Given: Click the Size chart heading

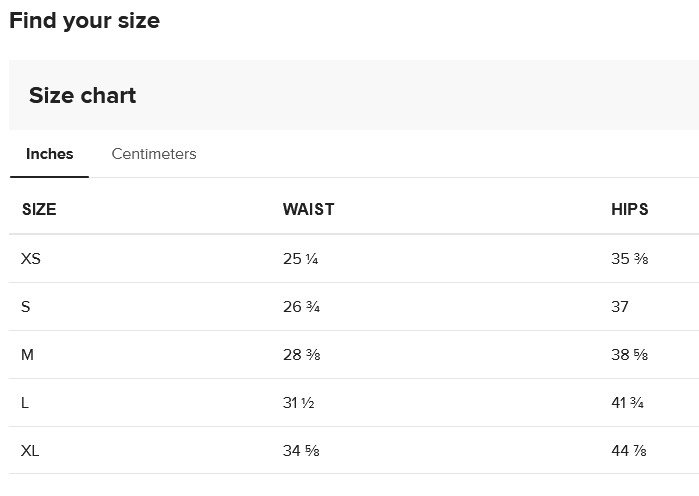Looking at the screenshot, I should tap(82, 95).
